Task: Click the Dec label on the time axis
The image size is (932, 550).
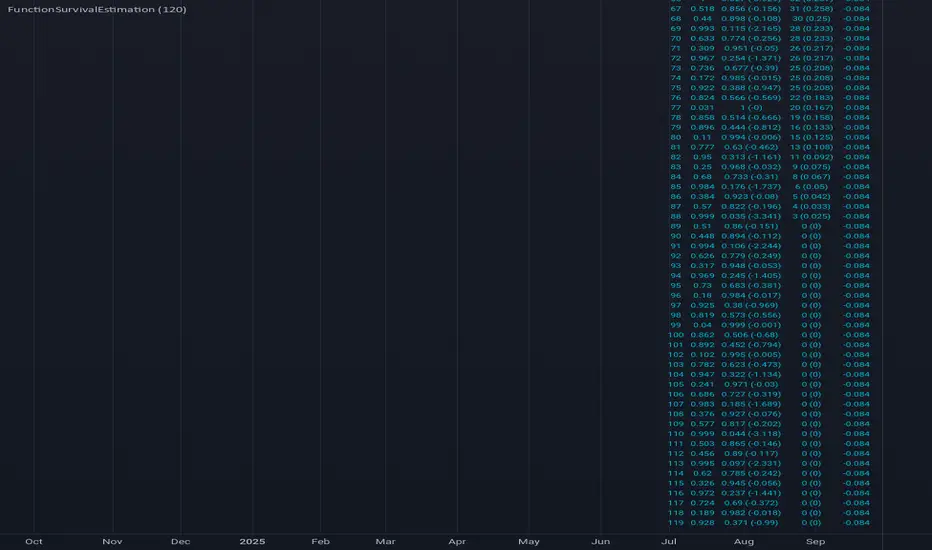Action: pos(181,542)
